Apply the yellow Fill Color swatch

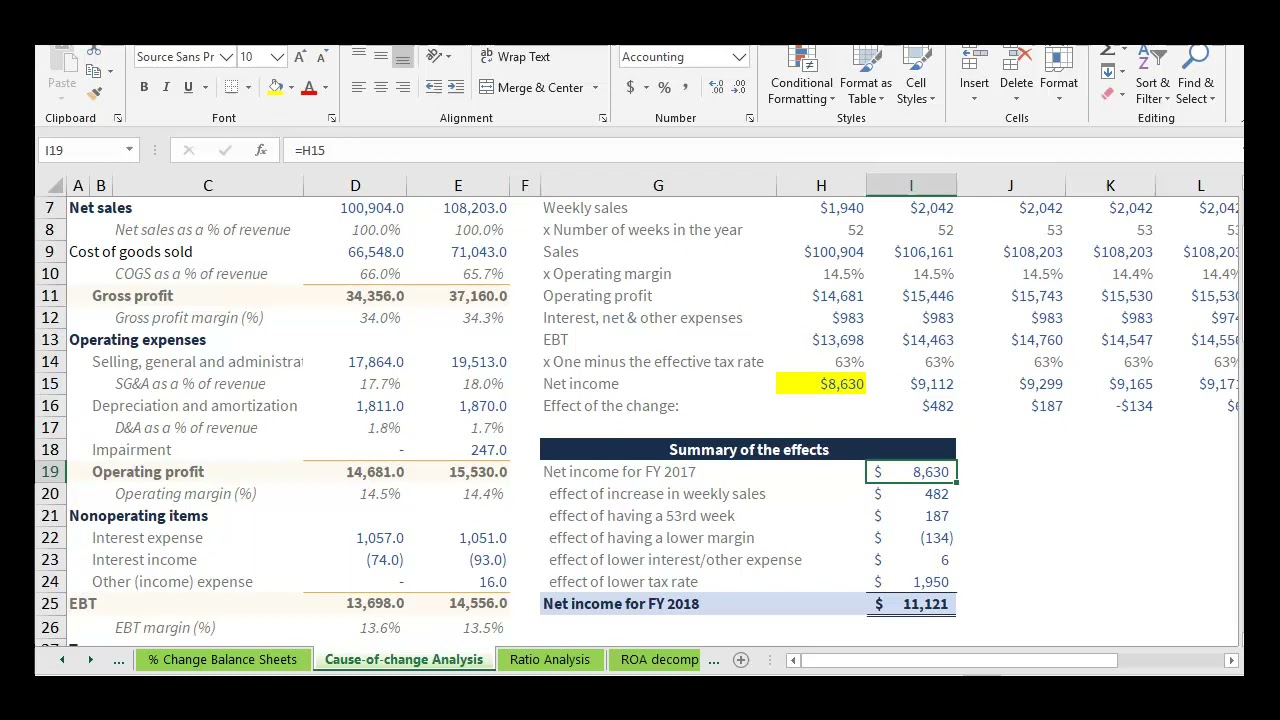[276, 88]
